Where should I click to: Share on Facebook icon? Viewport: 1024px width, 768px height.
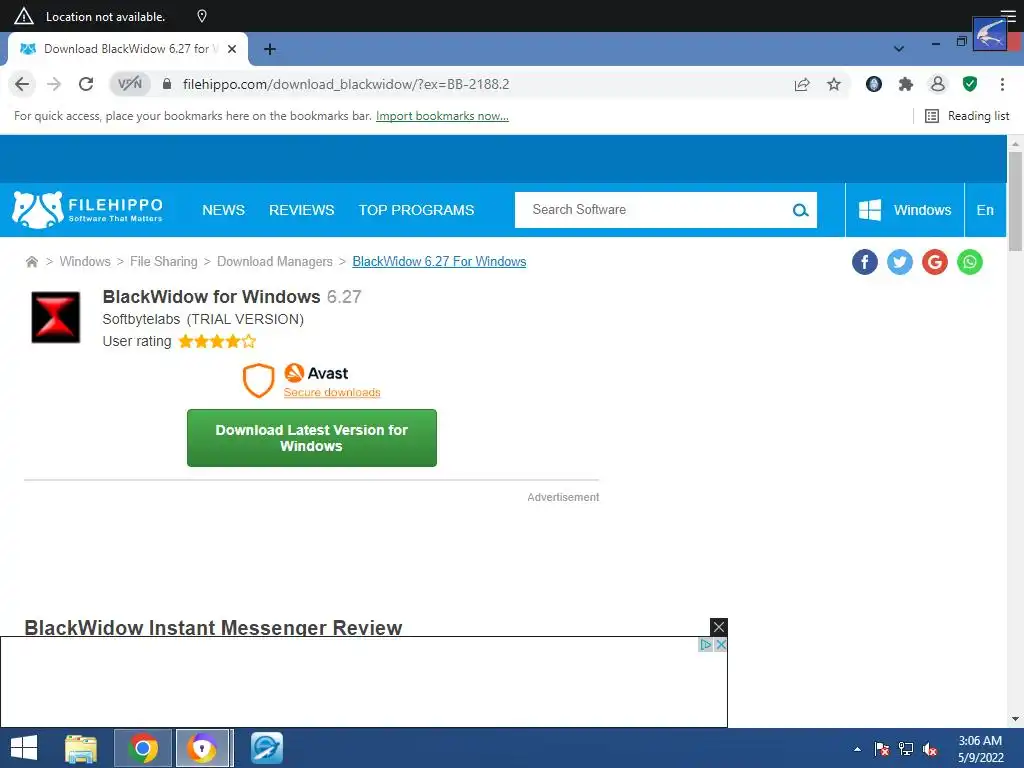point(865,262)
